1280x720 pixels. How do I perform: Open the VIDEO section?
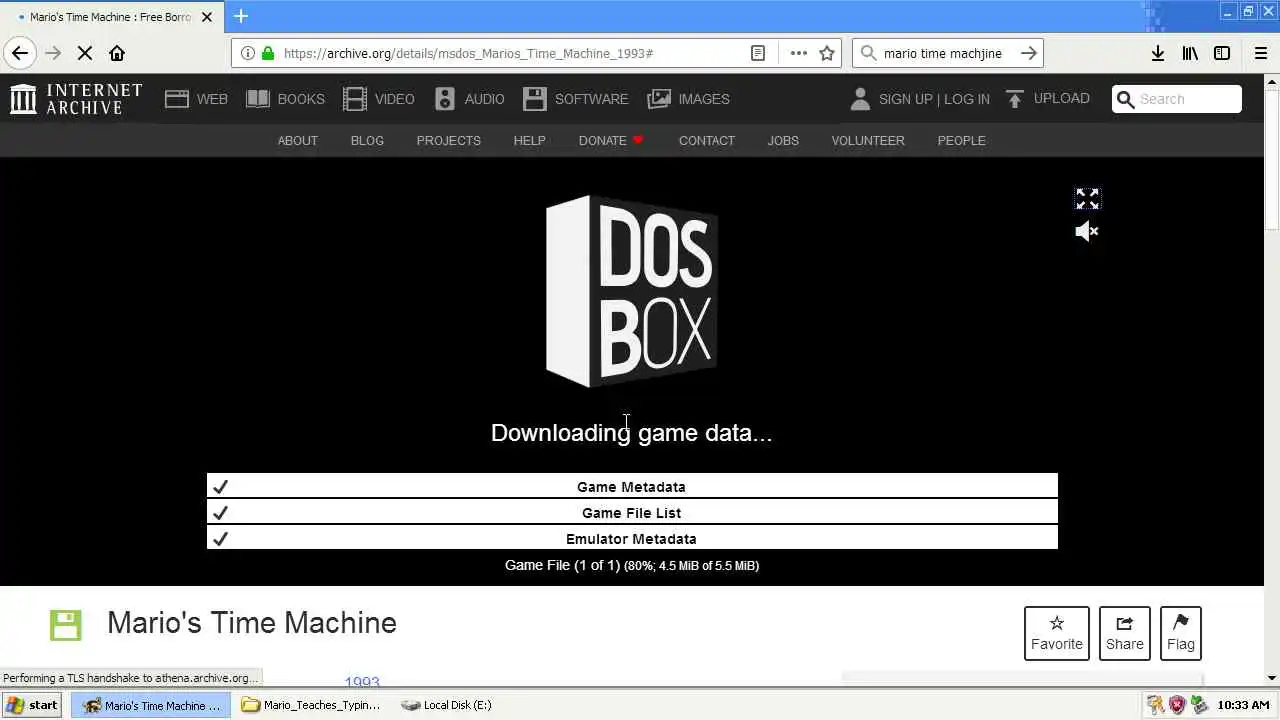[x=378, y=99]
